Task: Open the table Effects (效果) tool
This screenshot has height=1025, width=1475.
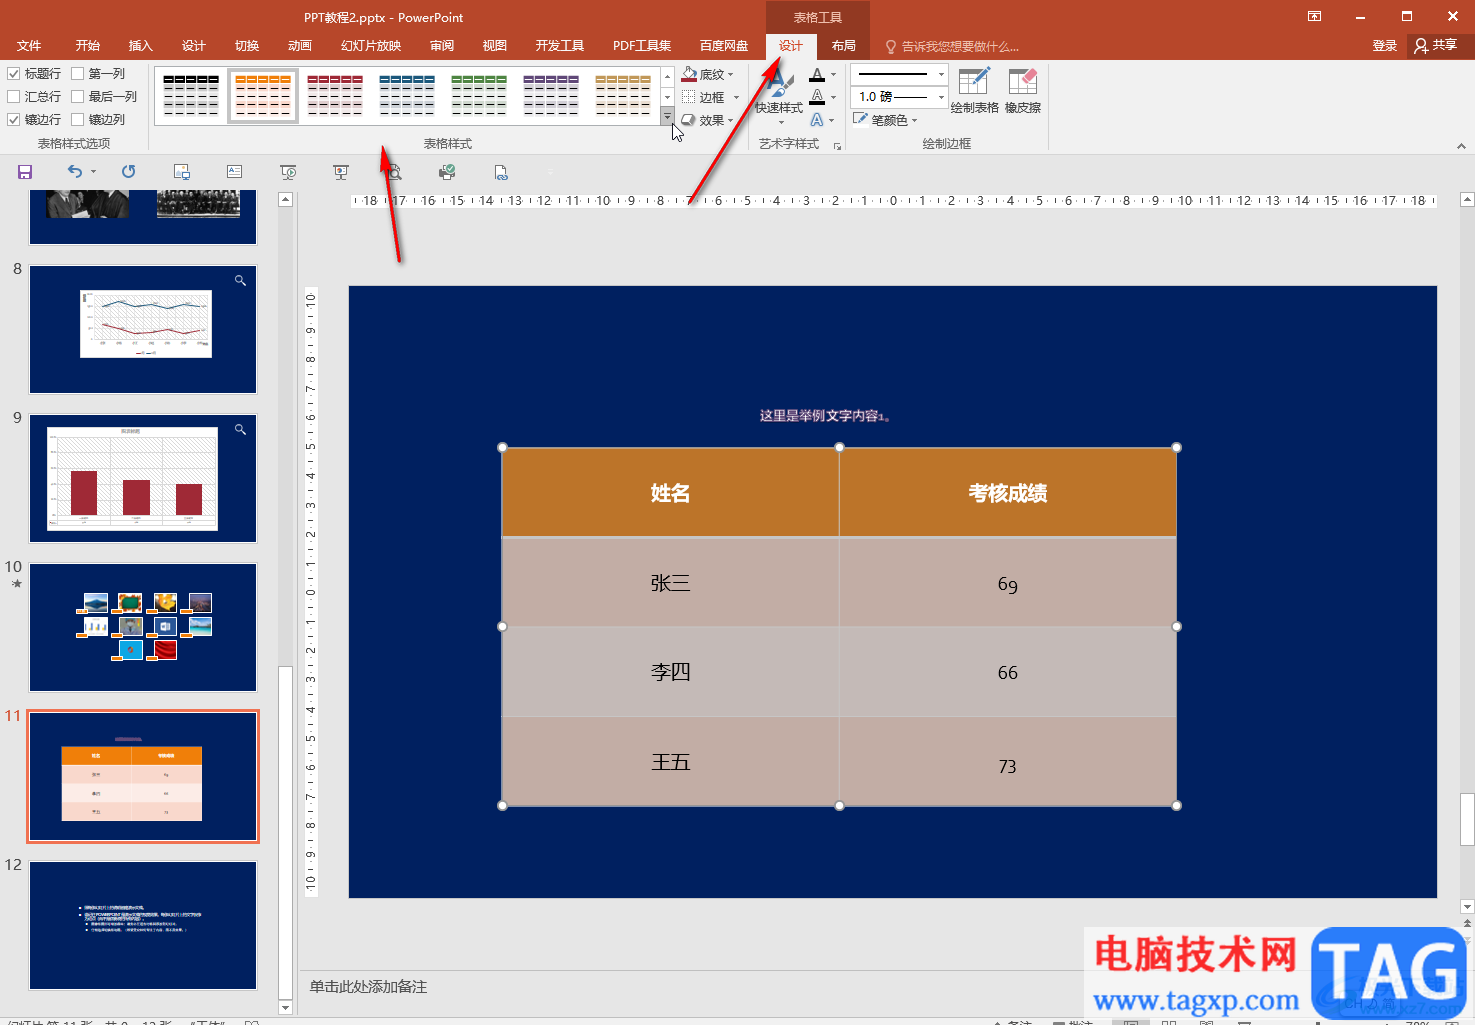Action: 690,120
